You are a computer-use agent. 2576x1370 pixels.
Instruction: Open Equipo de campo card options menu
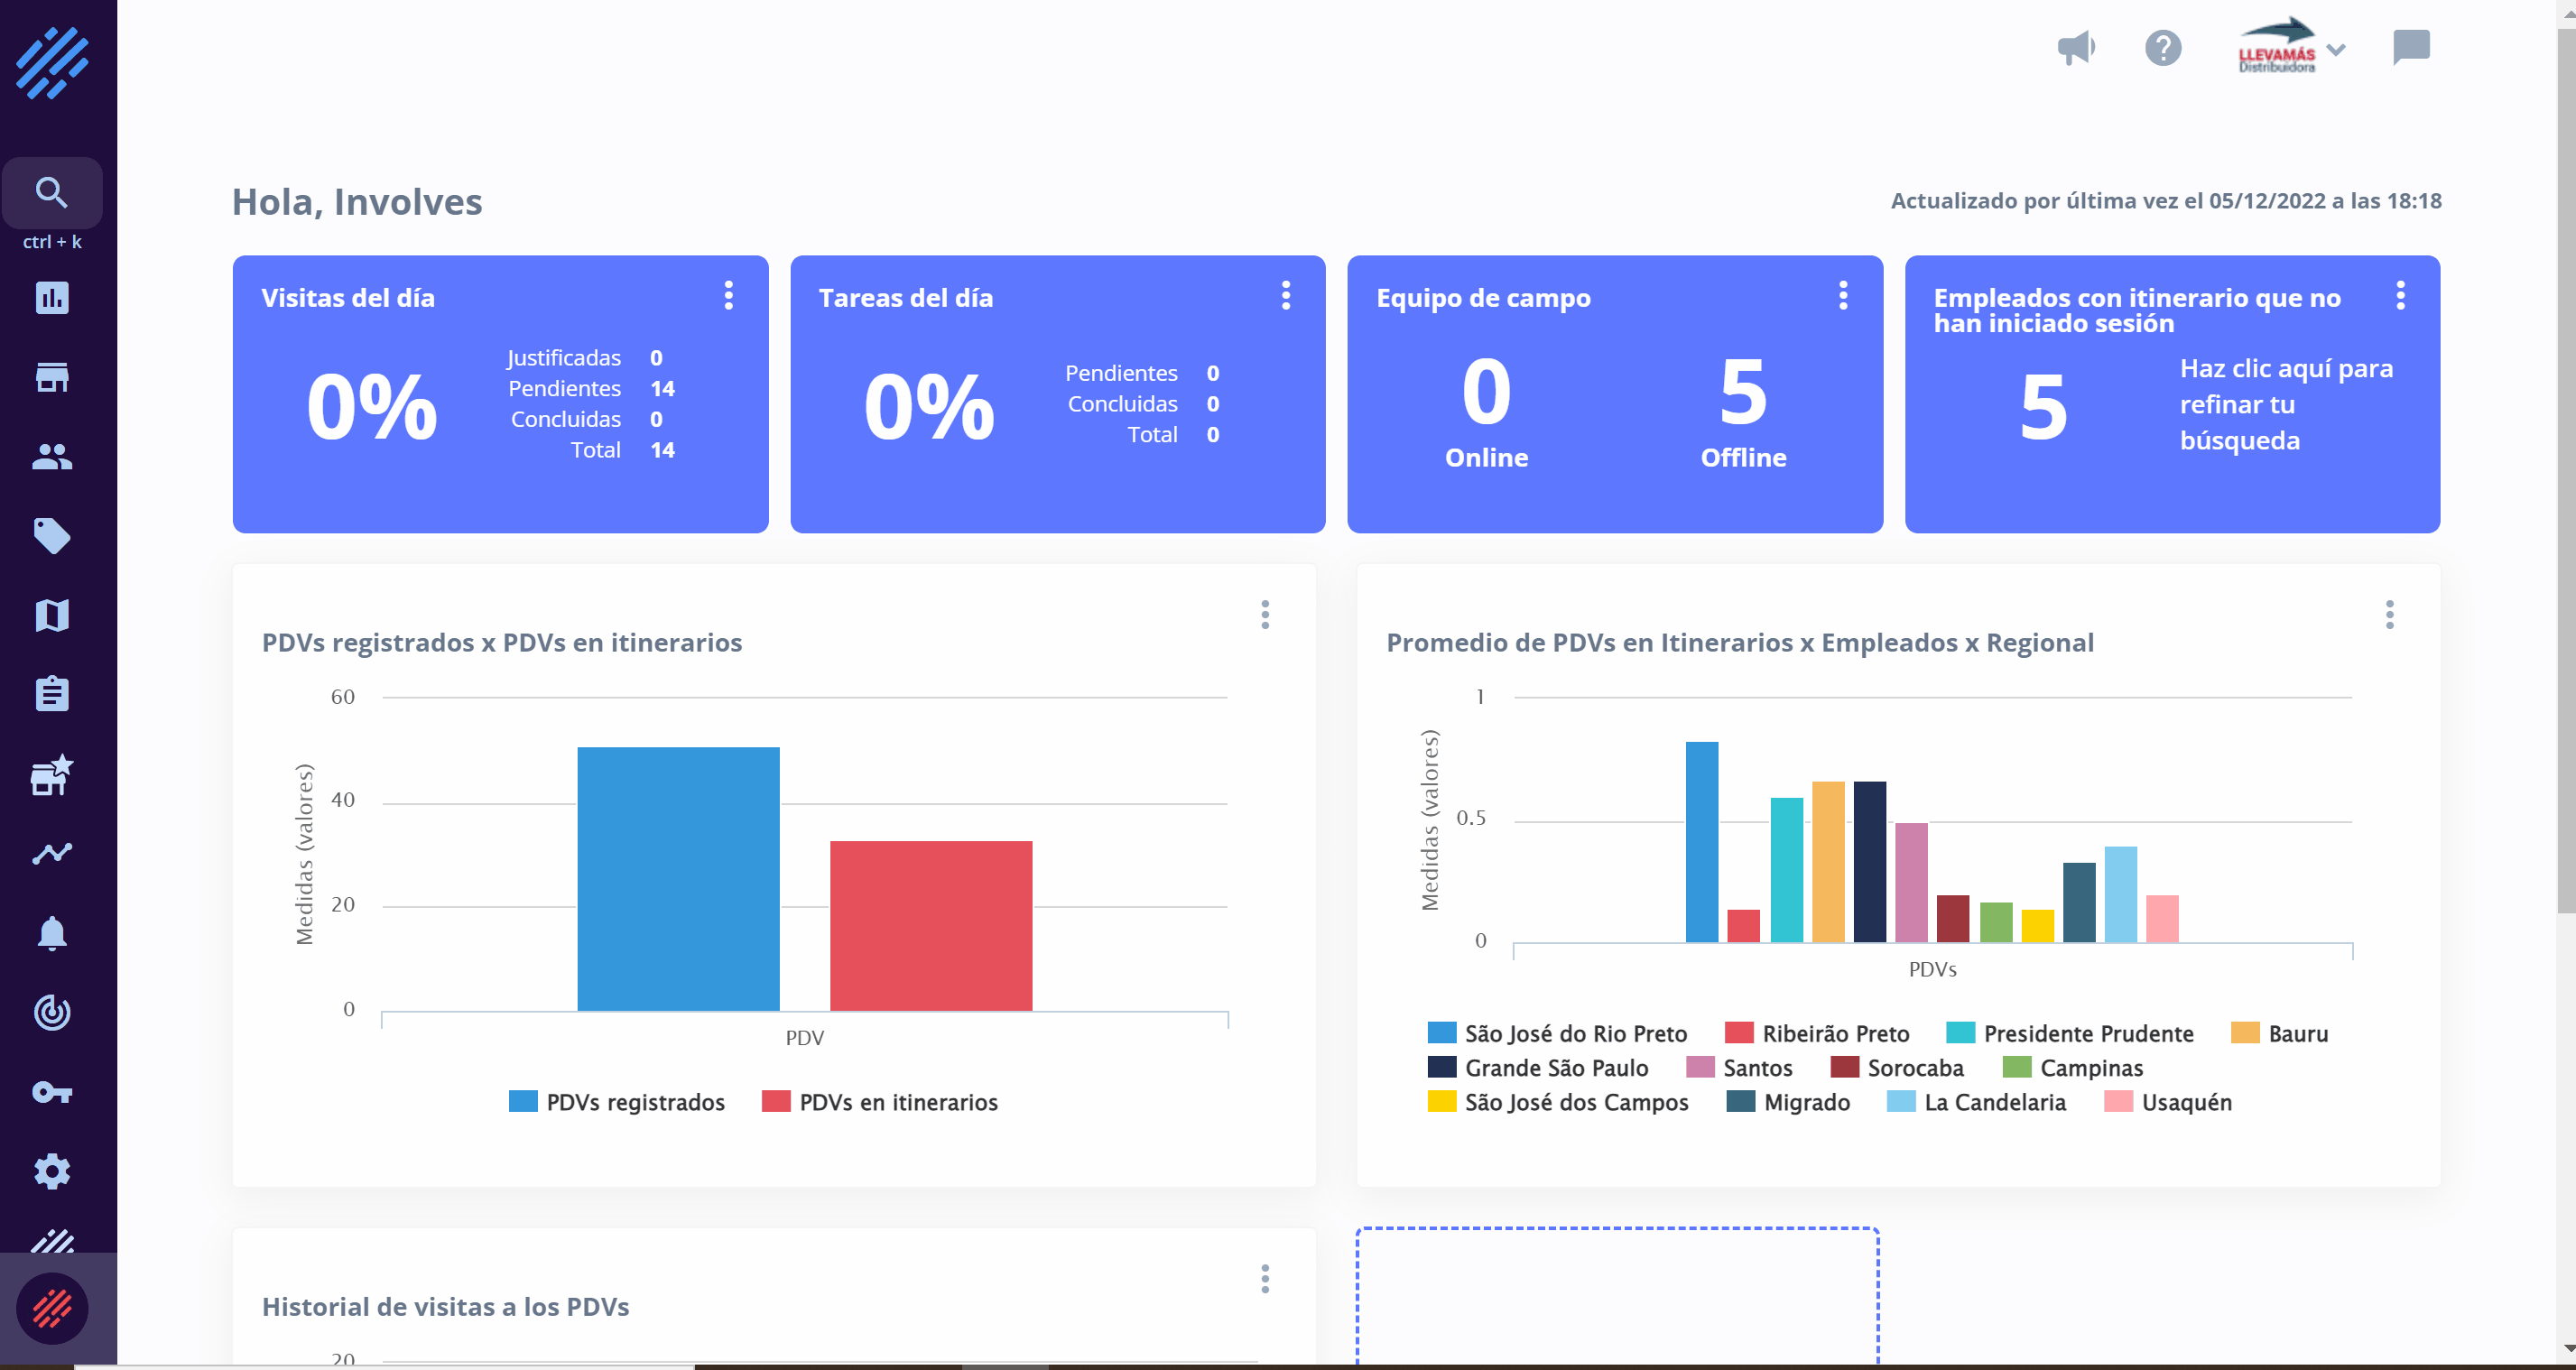tap(1843, 296)
